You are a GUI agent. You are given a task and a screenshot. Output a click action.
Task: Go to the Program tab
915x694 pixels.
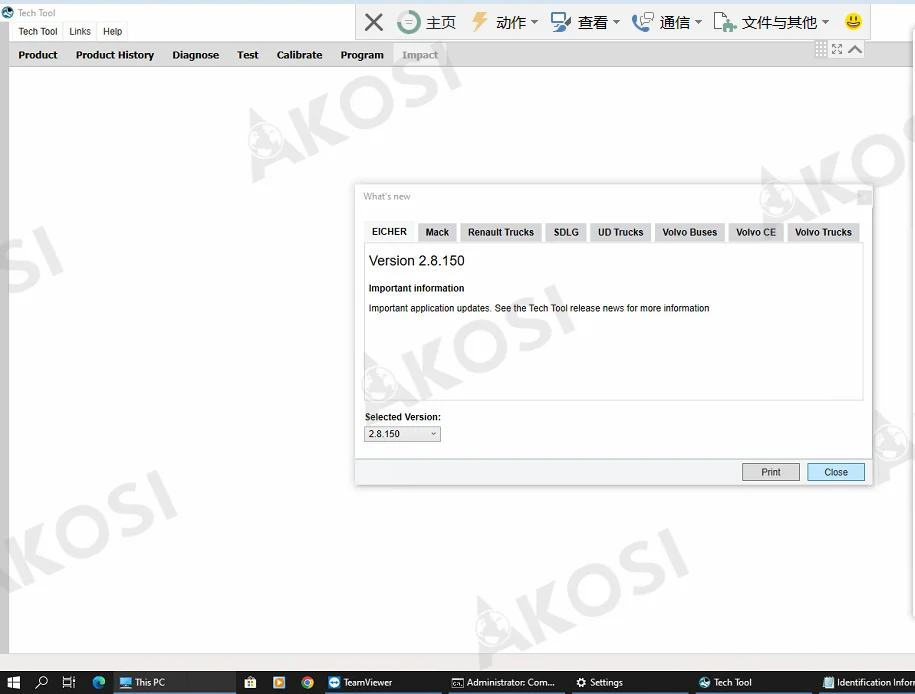(x=362, y=55)
